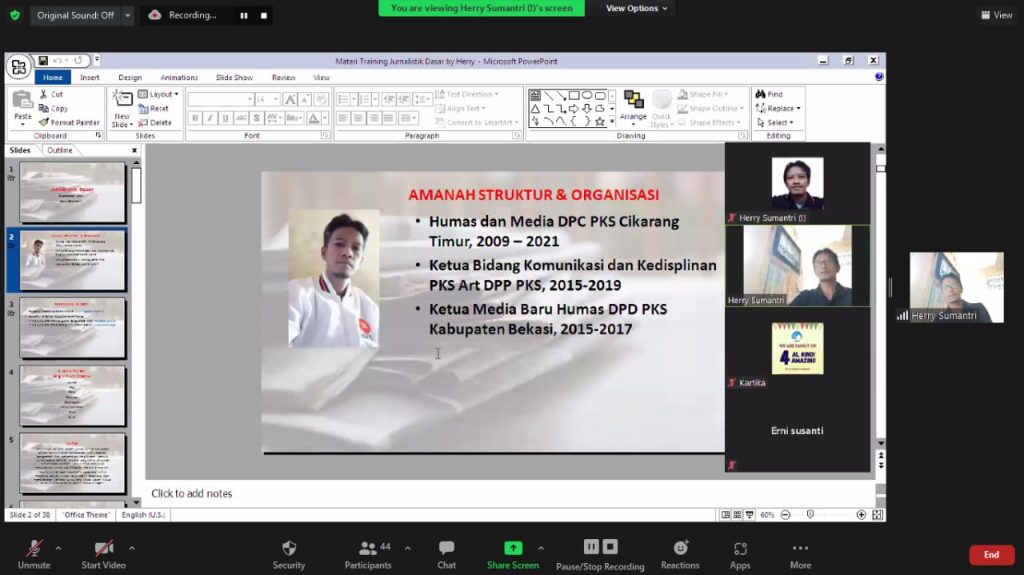This screenshot has height=575, width=1024.
Task: Click the red End button
Action: click(x=990, y=555)
